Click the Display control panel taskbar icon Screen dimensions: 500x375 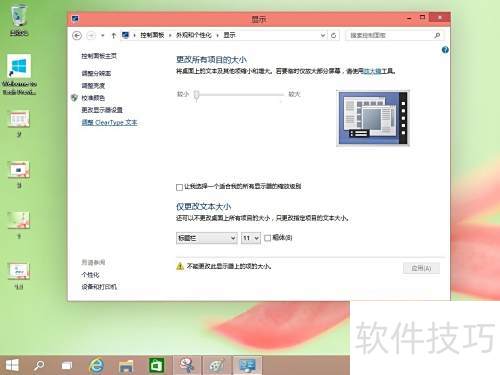point(247,365)
